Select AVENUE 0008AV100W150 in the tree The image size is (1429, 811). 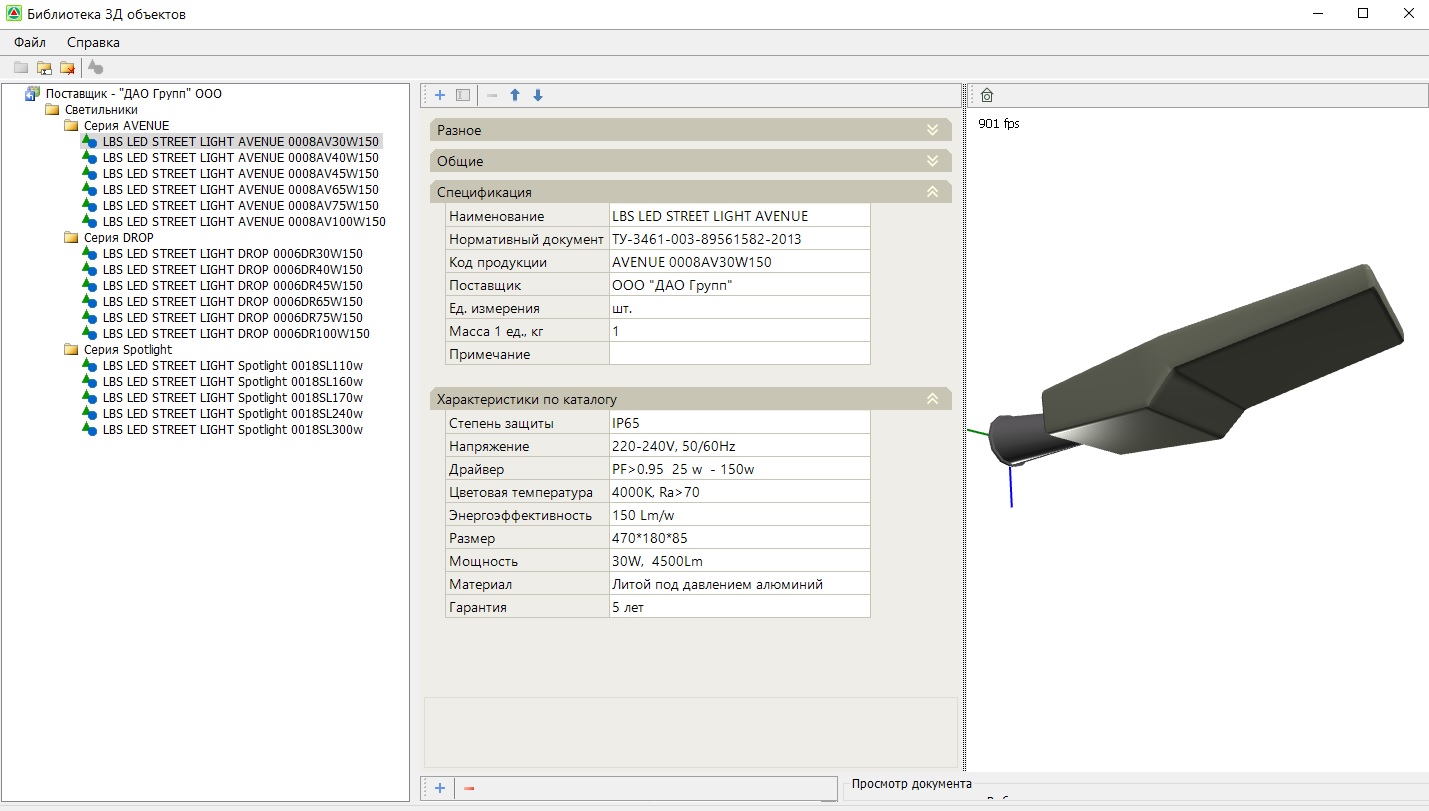coord(243,222)
